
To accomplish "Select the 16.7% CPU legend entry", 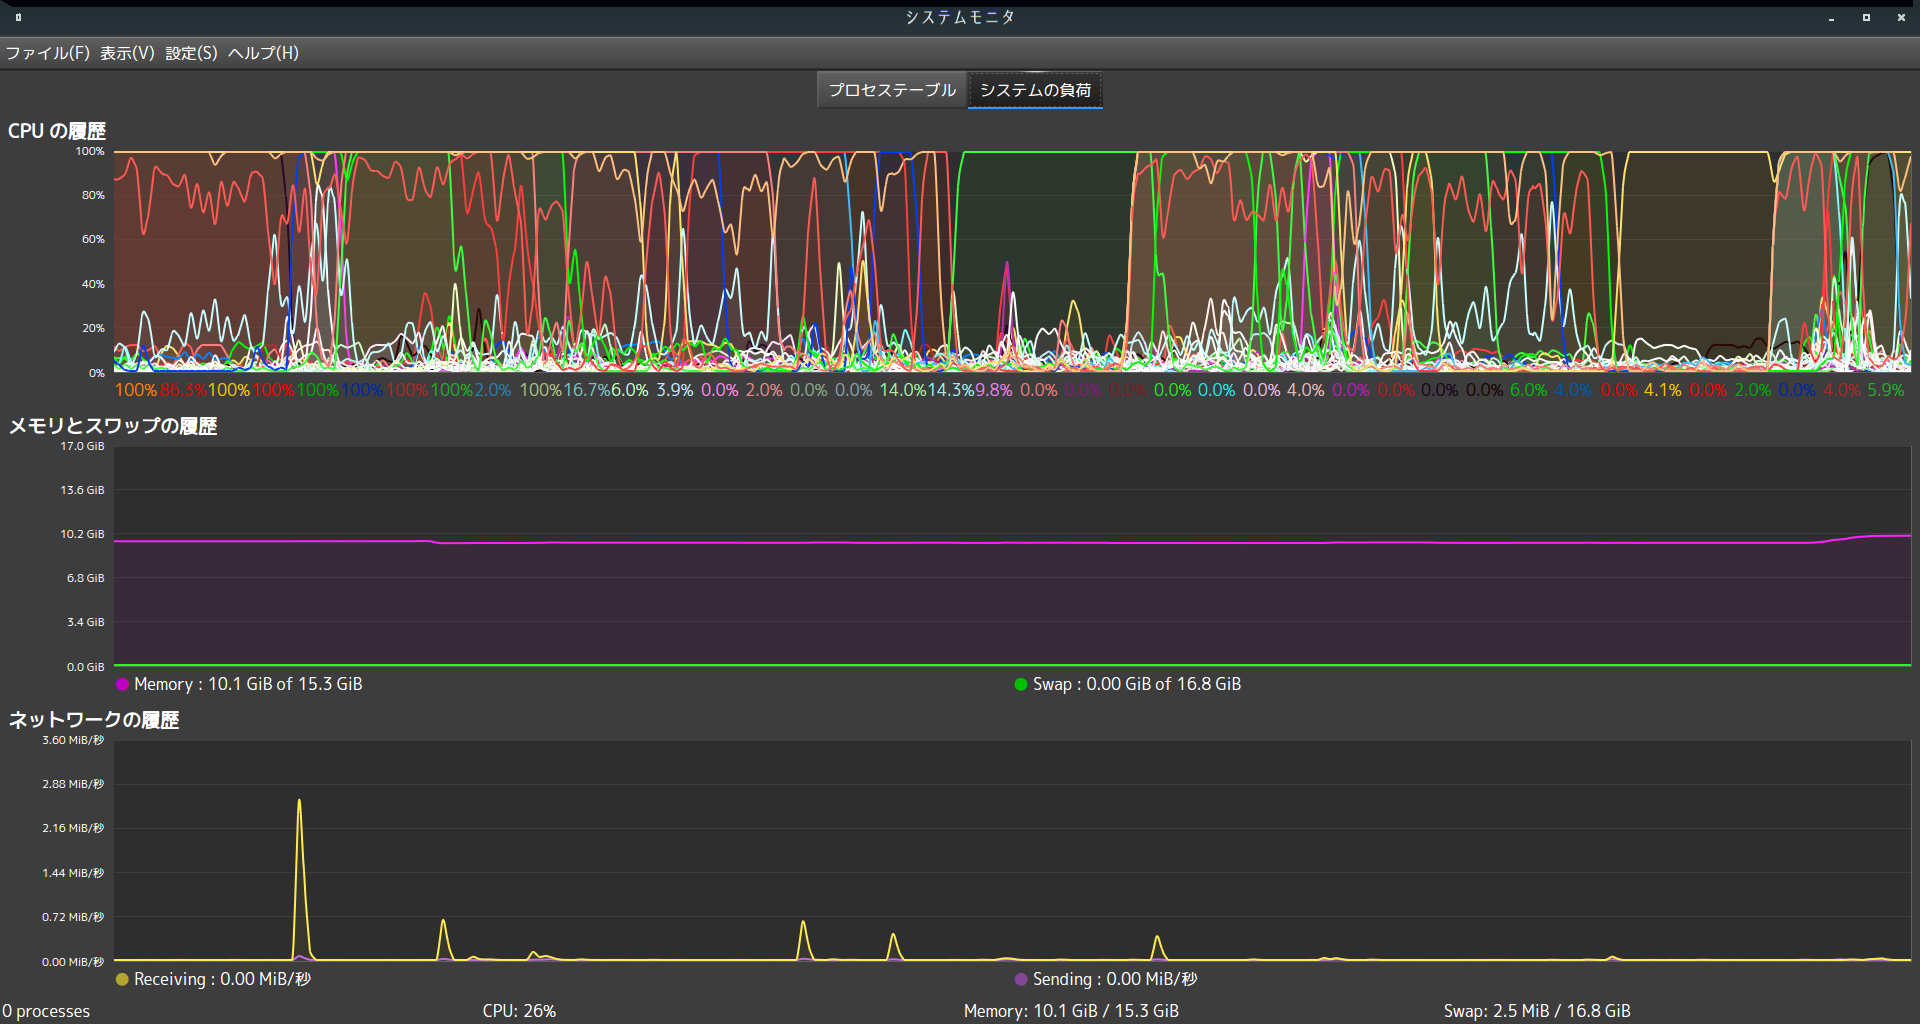I will tap(586, 390).
